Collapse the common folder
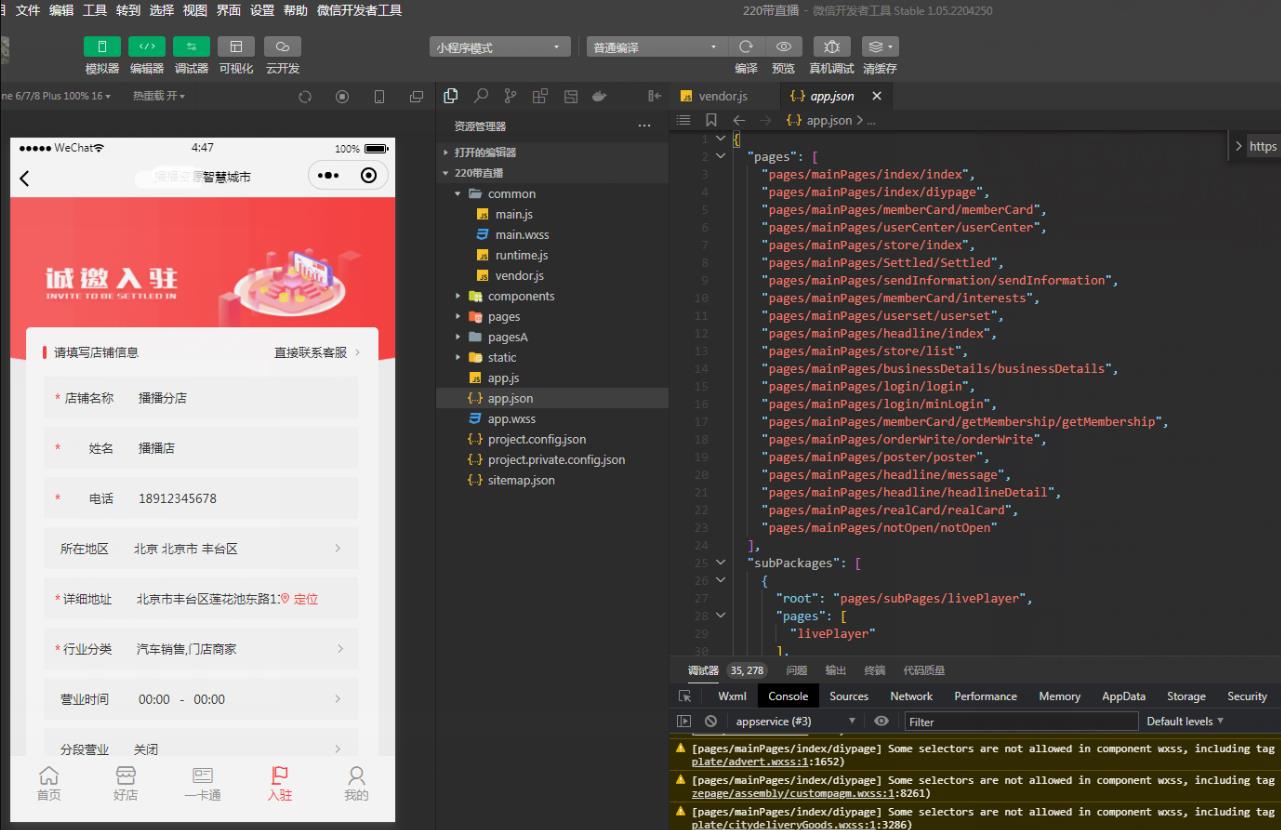The height and width of the screenshot is (830, 1281). (553, 194)
